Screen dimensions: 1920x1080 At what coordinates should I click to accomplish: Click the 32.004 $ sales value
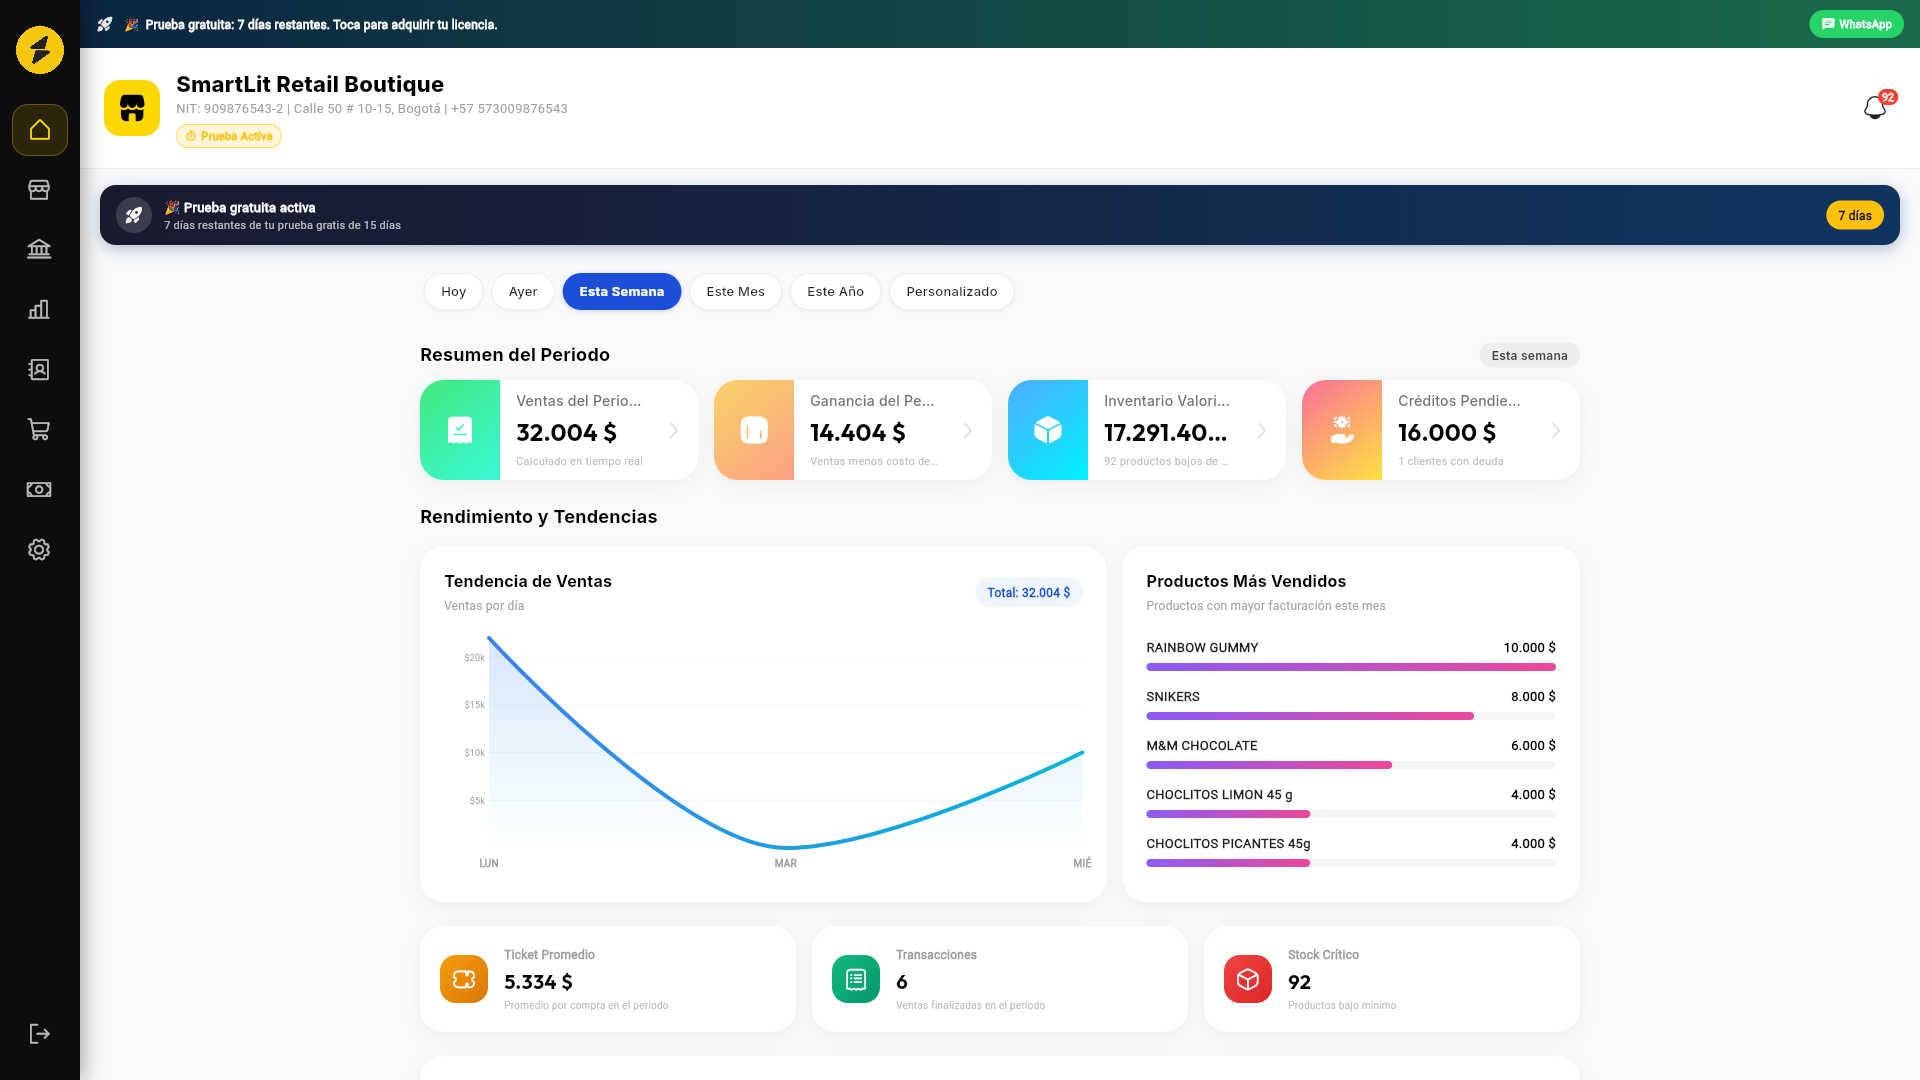click(x=566, y=432)
